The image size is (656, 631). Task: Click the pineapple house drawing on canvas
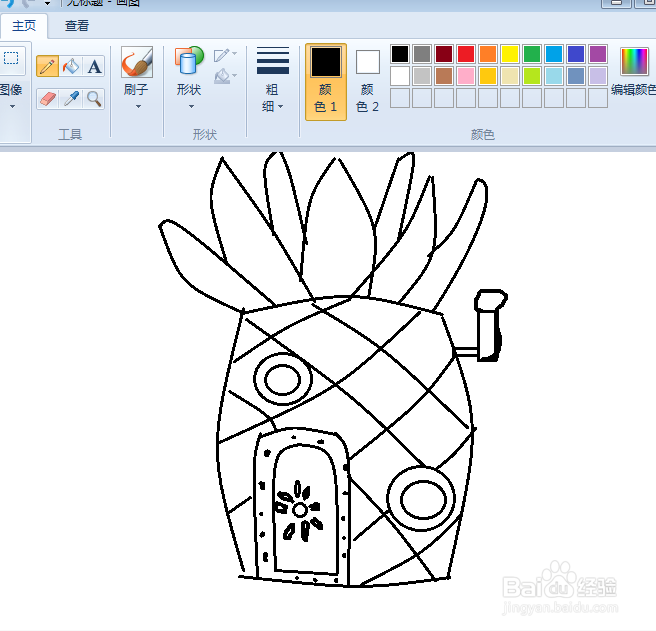(333, 370)
